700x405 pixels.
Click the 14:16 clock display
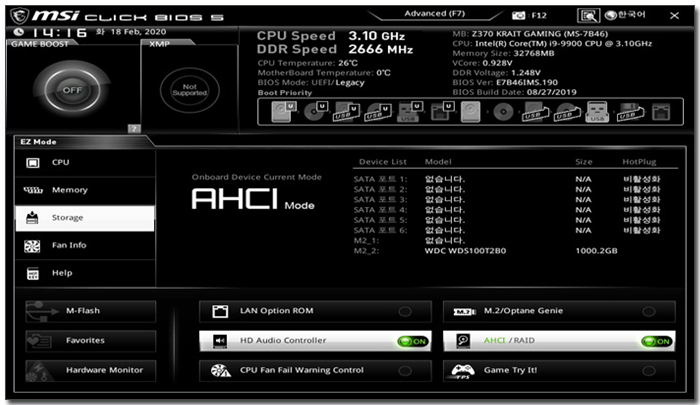pyautogui.click(x=60, y=32)
